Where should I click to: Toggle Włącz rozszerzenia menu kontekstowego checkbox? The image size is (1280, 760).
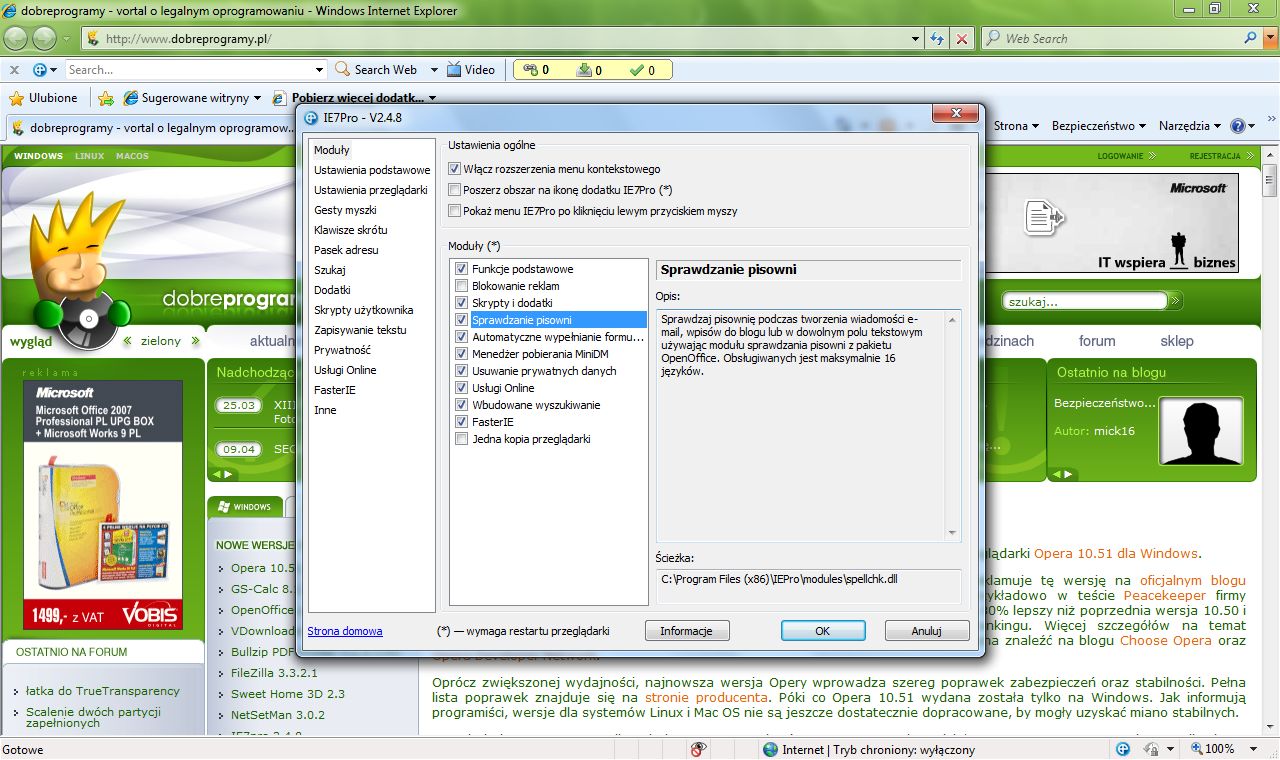tap(455, 169)
